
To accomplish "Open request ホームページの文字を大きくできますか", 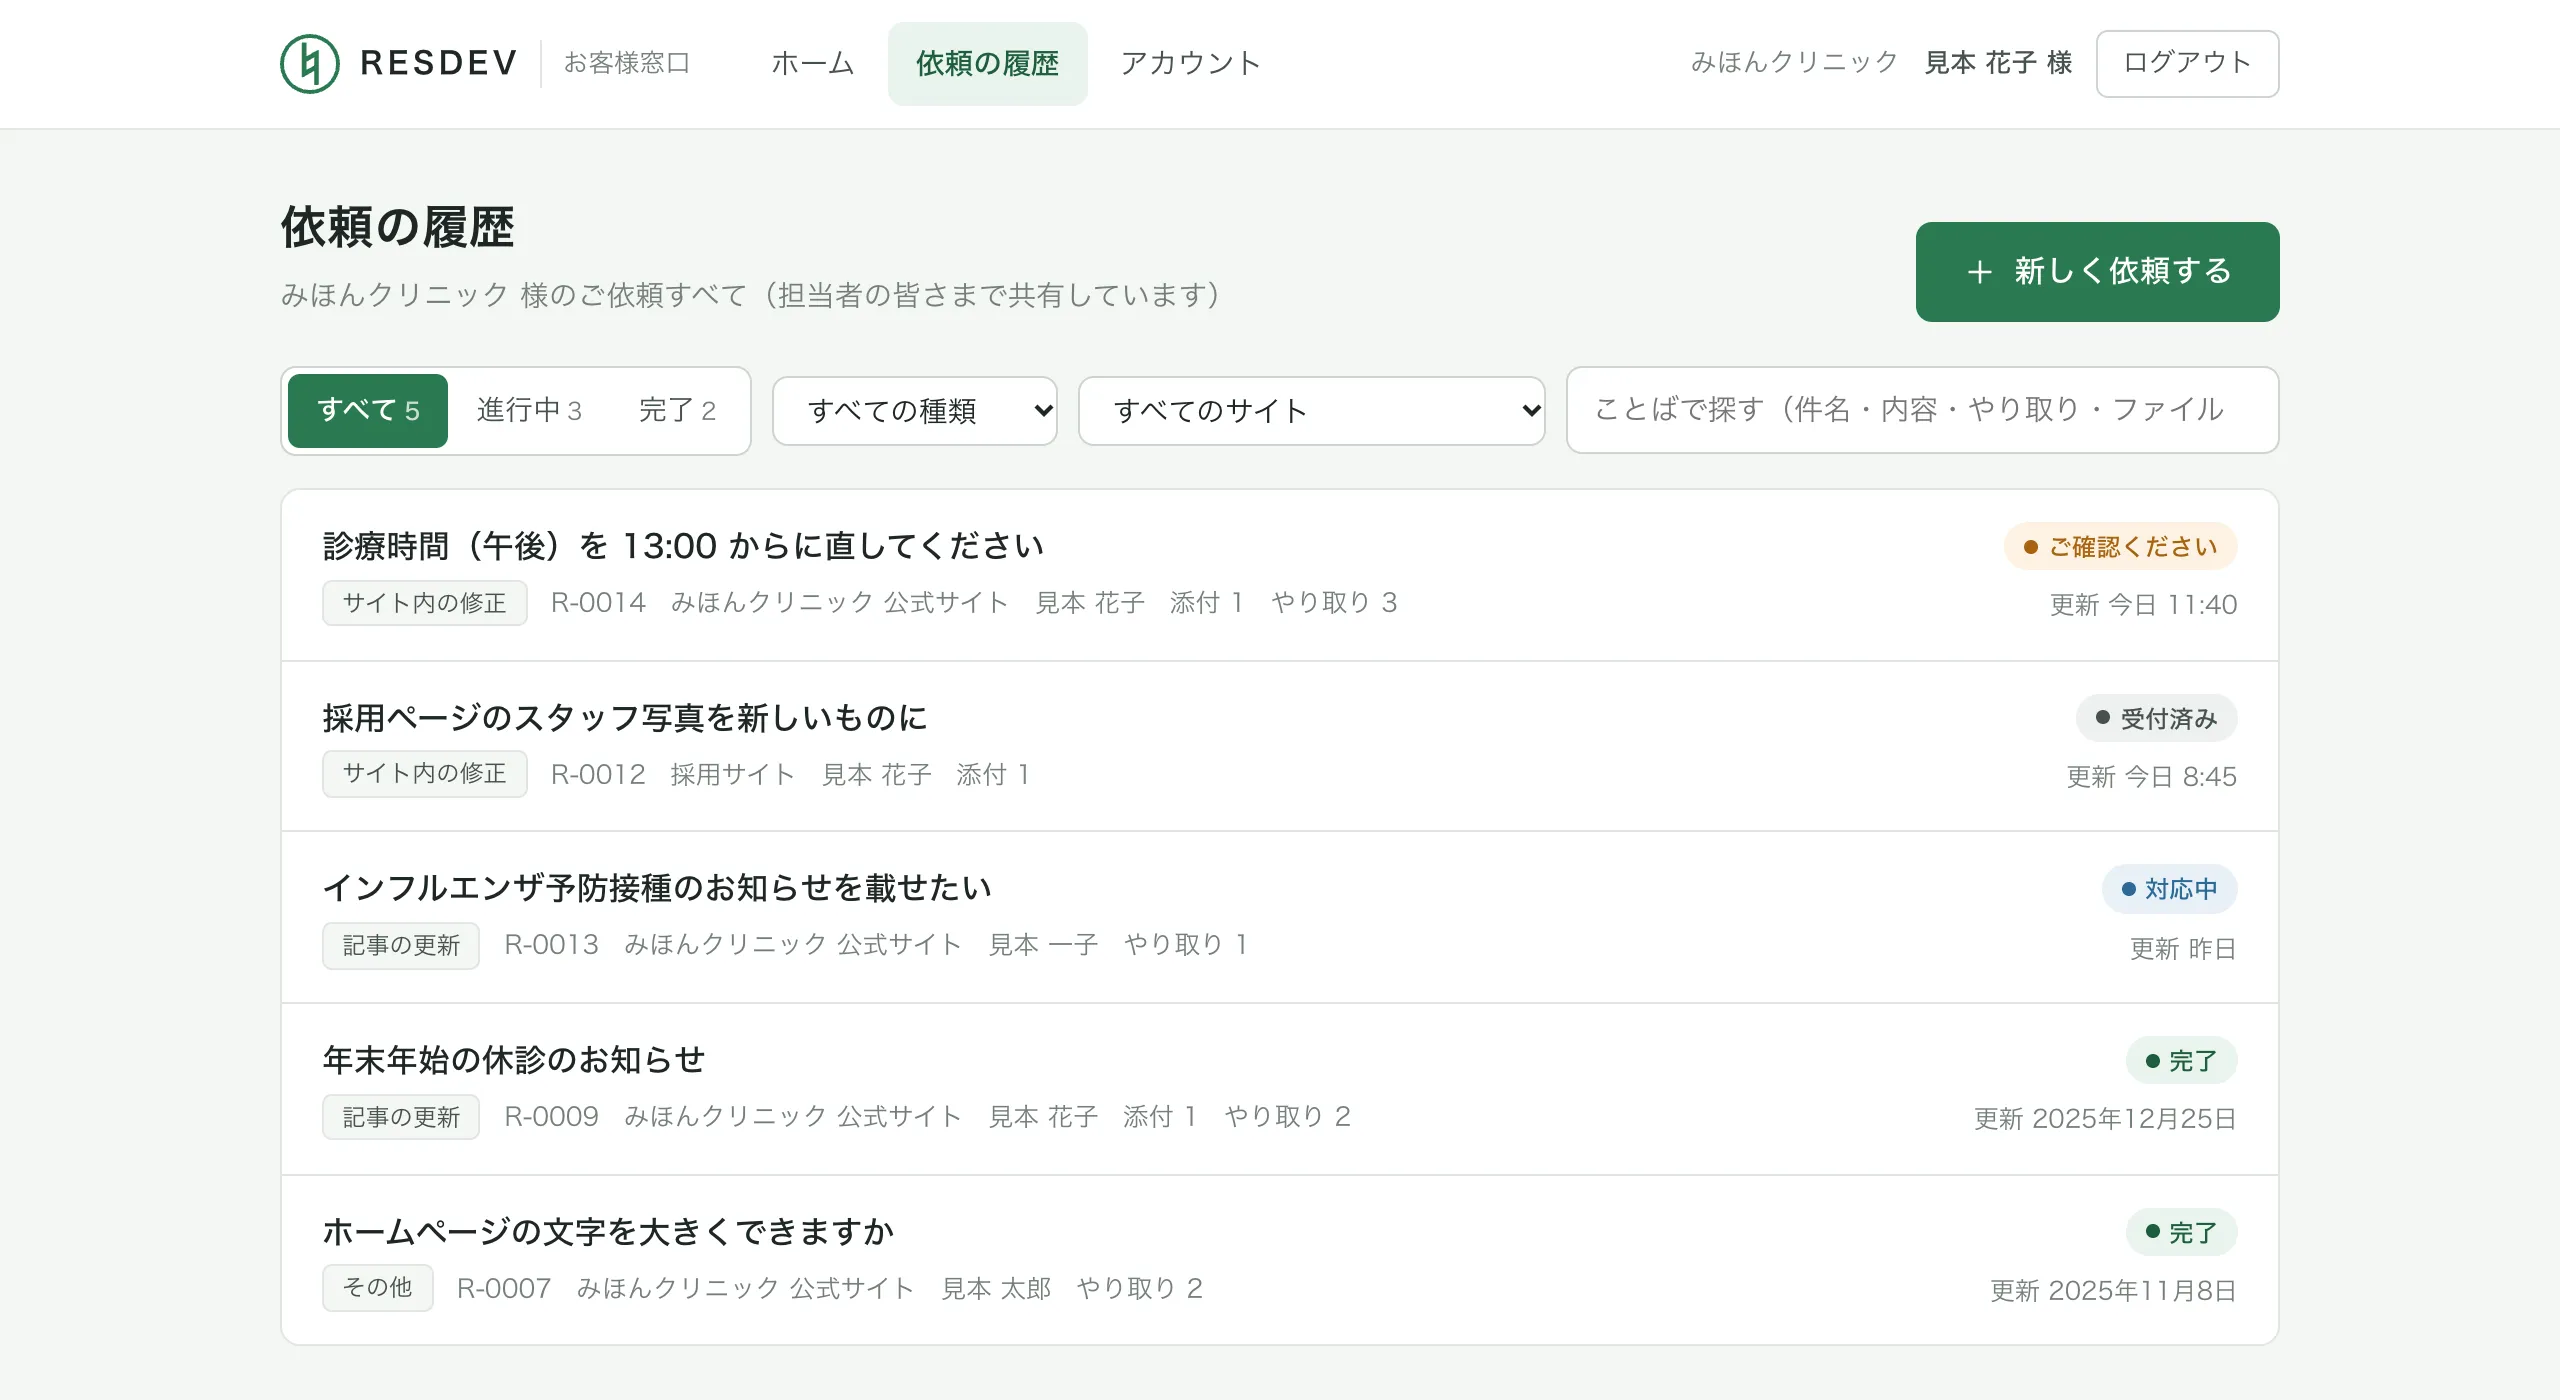I will click(x=1279, y=1260).
